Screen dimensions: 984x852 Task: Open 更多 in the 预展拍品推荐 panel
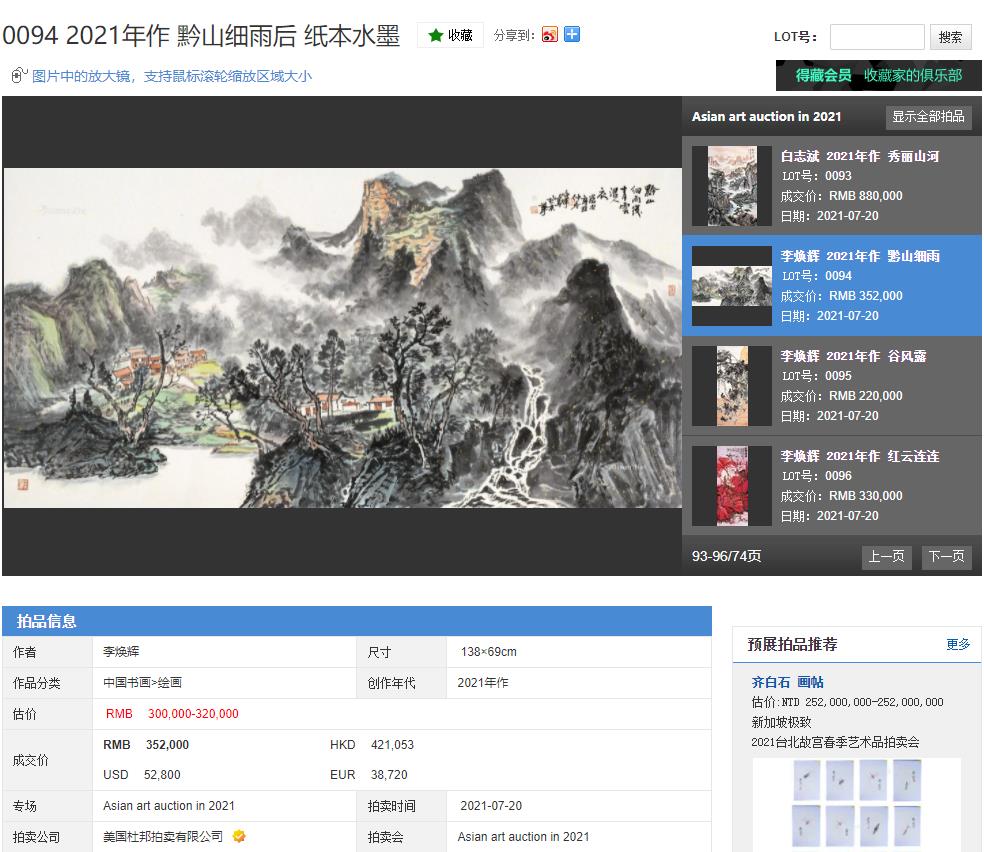(x=960, y=645)
